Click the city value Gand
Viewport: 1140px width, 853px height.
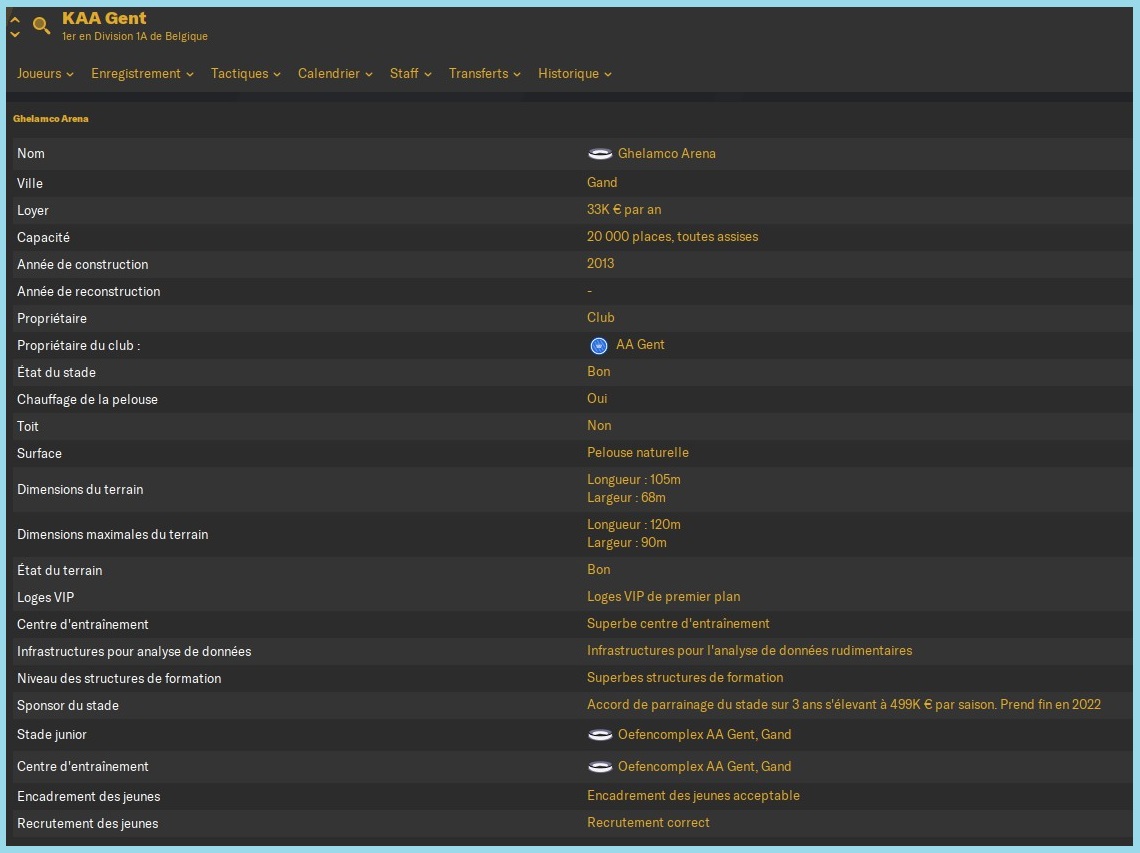(x=602, y=183)
